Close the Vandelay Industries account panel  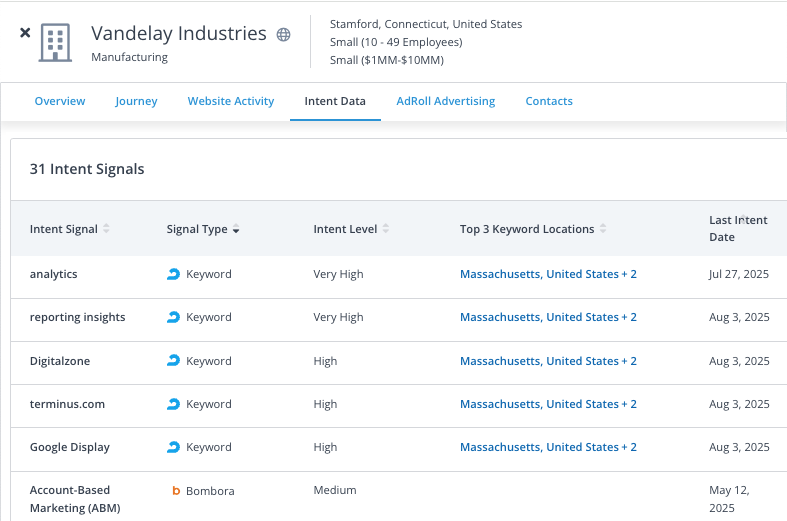click(25, 33)
